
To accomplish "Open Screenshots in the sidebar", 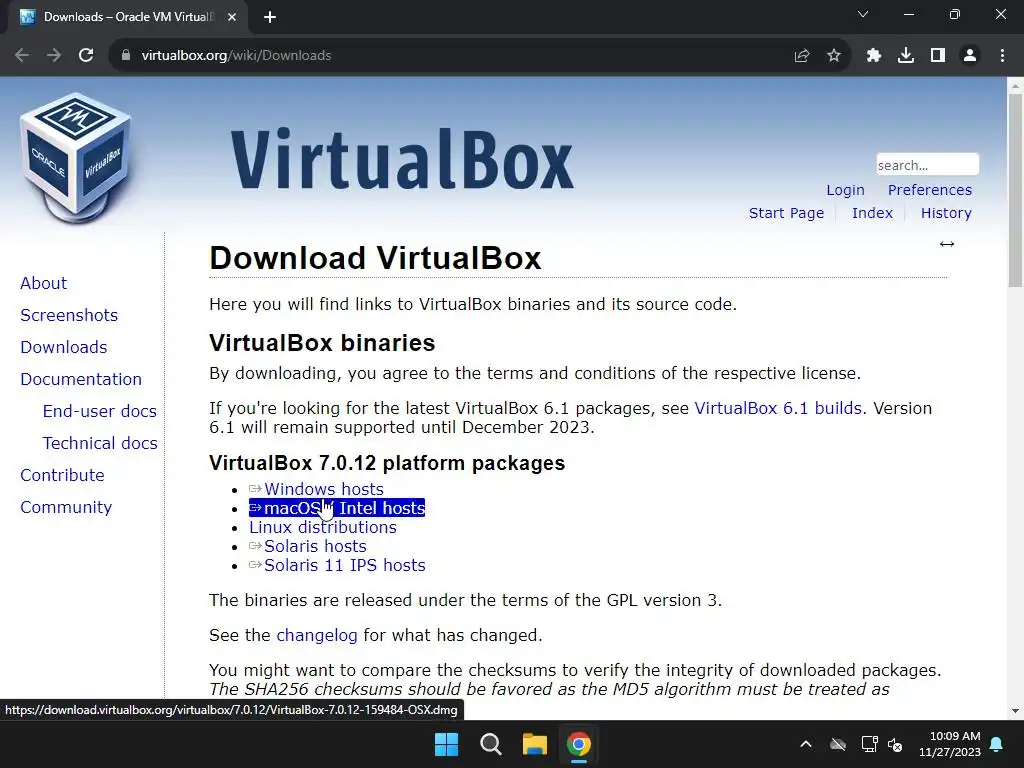I will 69,315.
